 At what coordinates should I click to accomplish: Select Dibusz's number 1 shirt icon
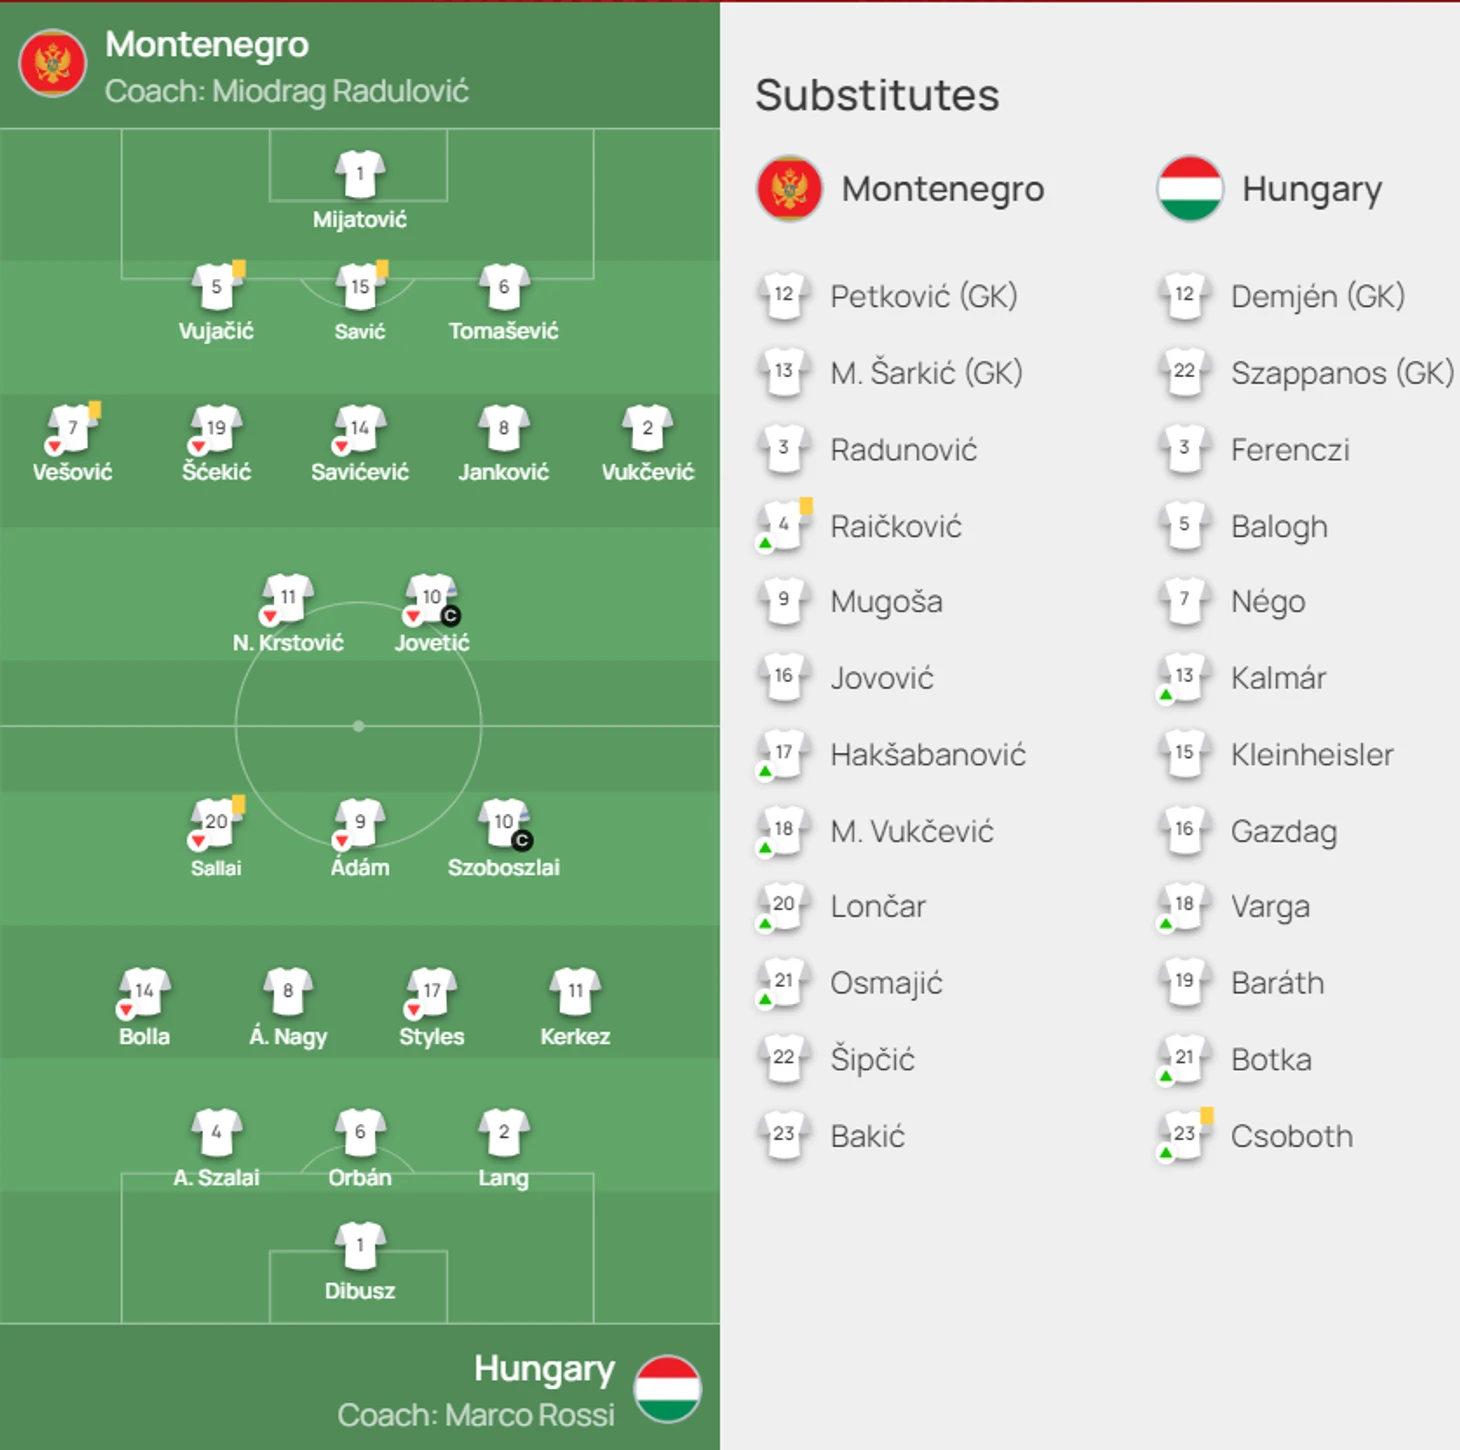pos(360,1246)
